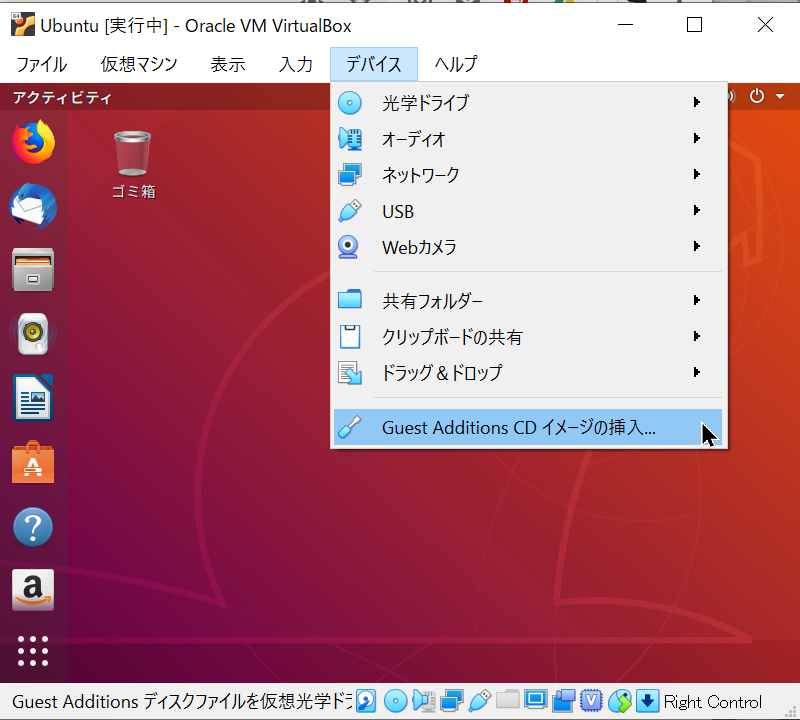Image resolution: width=800 pixels, height=720 pixels.
Task: Close the open デバイス menu
Action: pyautogui.click(x=374, y=64)
